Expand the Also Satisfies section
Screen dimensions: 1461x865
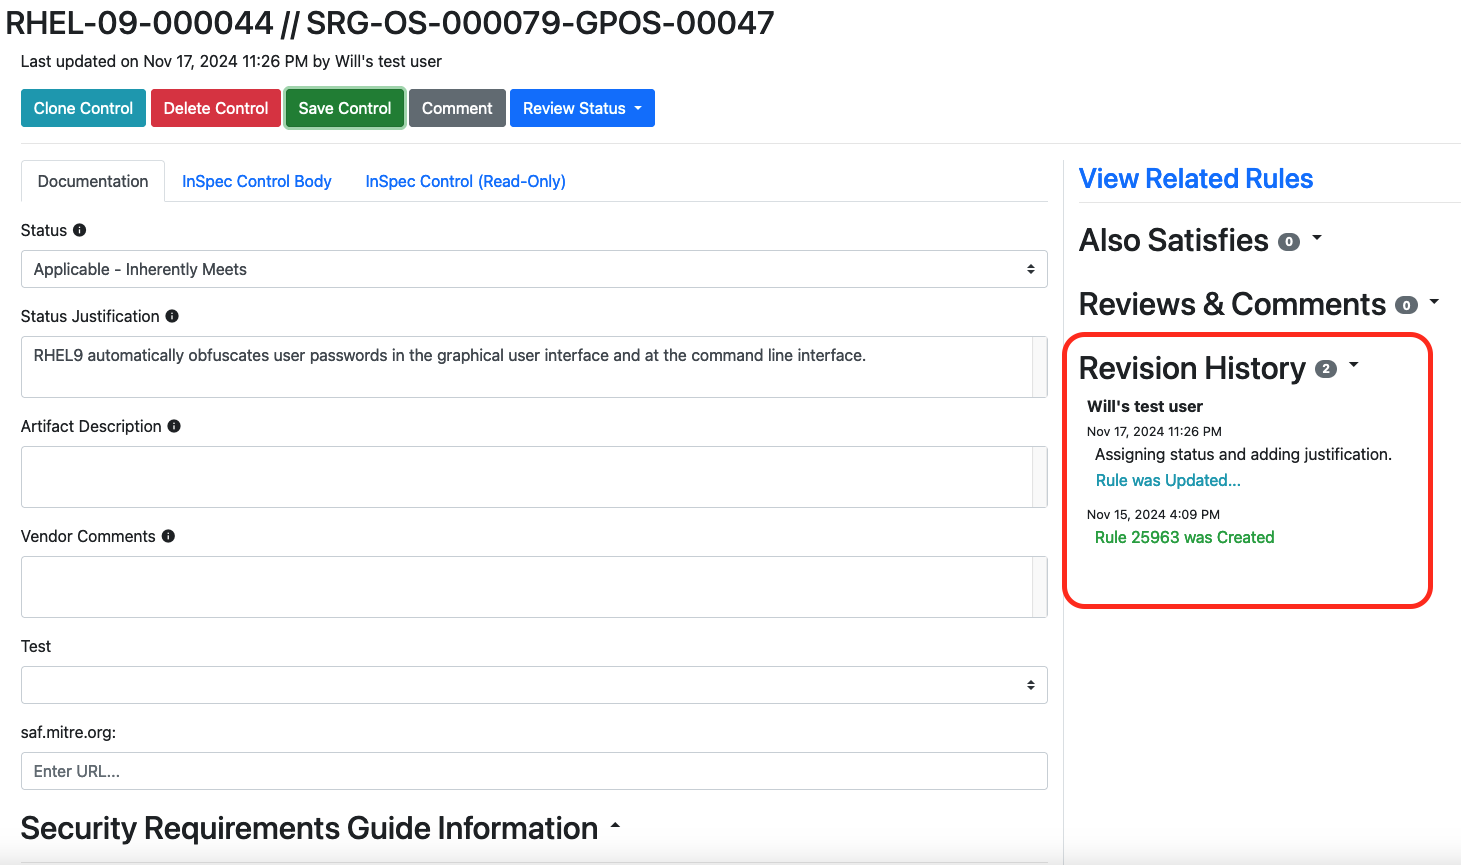[x=1317, y=238]
